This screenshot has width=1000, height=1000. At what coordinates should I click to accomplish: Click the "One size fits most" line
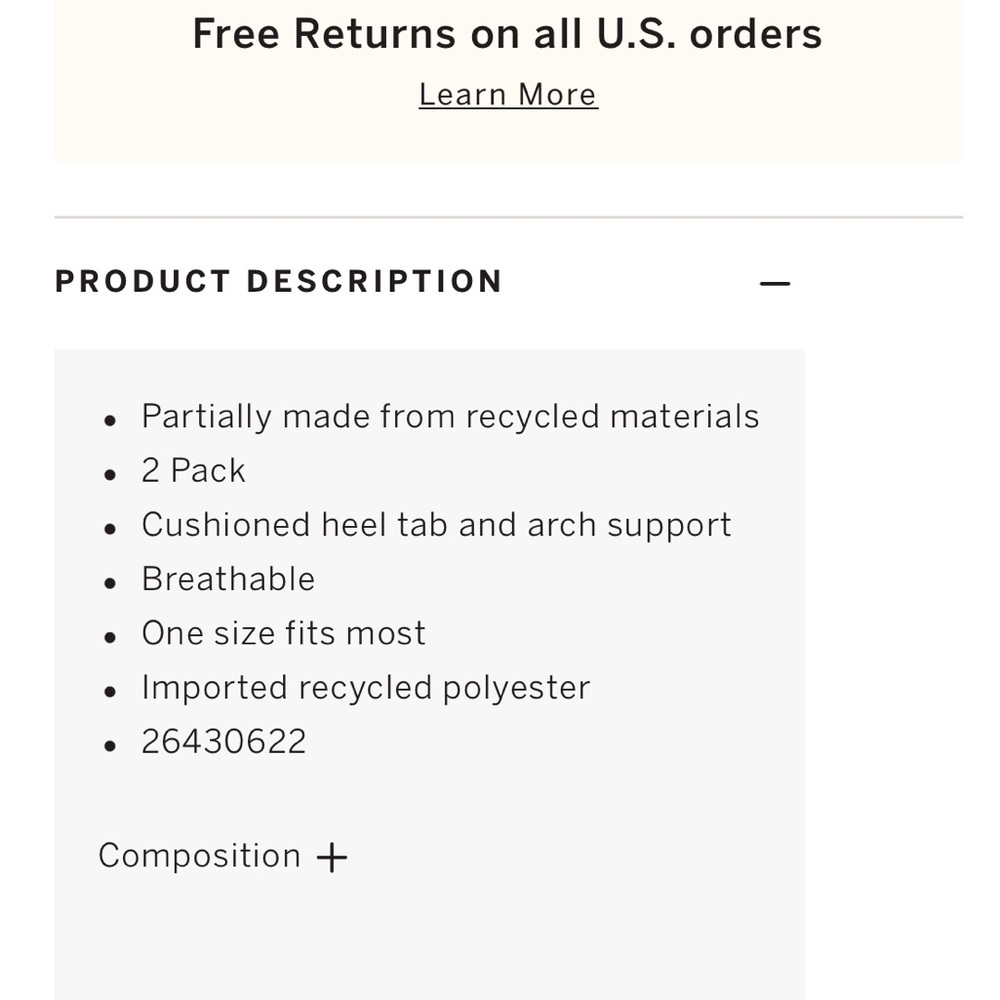click(x=283, y=633)
